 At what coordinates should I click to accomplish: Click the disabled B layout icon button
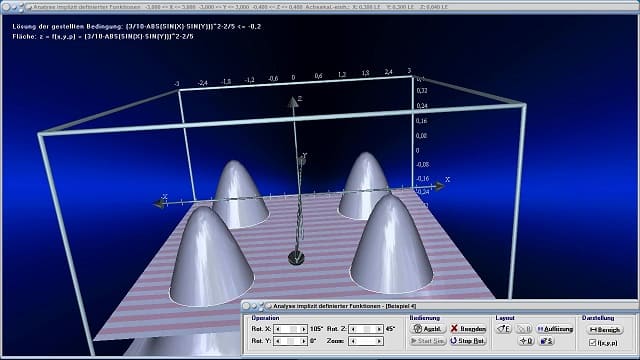[x=524, y=329]
